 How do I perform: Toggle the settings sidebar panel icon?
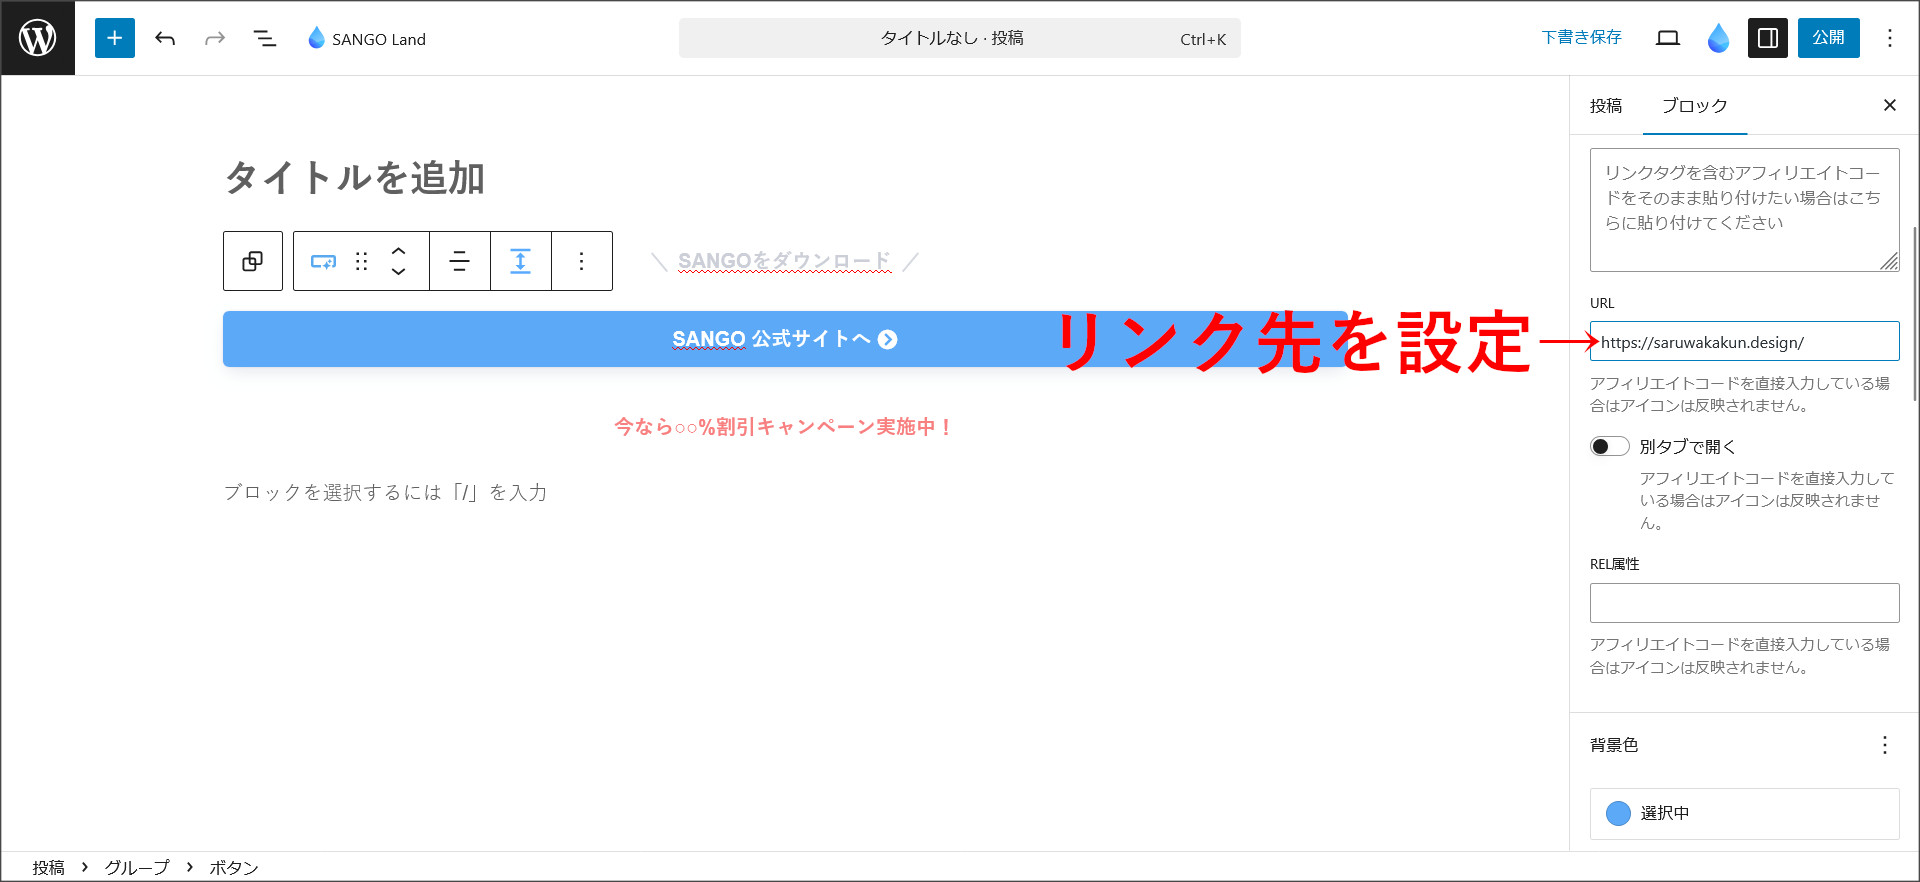pyautogui.click(x=1767, y=38)
